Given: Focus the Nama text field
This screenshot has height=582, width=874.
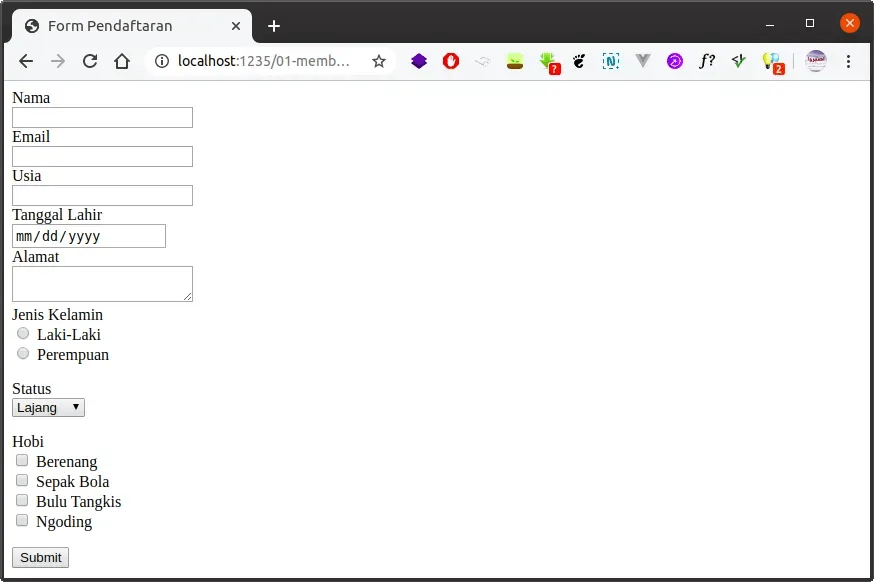Looking at the screenshot, I should click(x=103, y=118).
